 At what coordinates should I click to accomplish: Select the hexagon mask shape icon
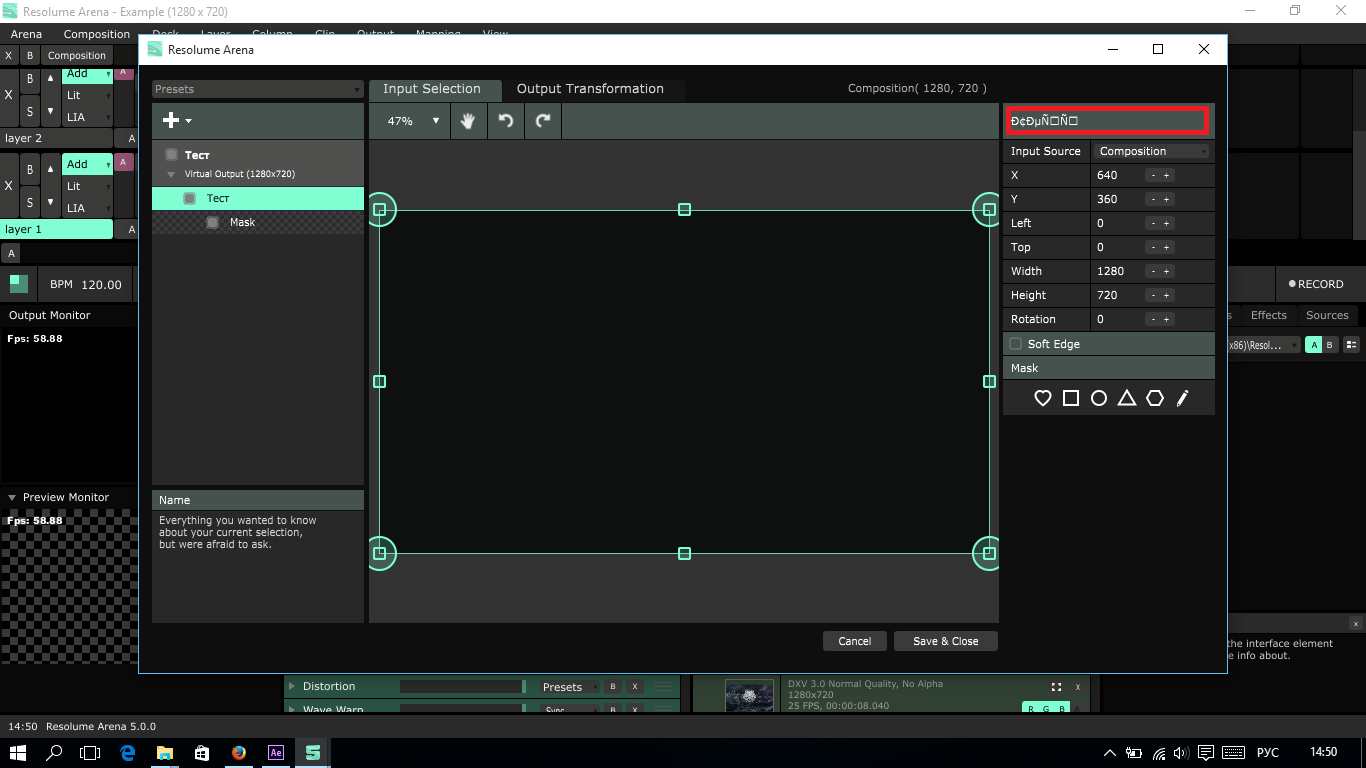point(1154,398)
